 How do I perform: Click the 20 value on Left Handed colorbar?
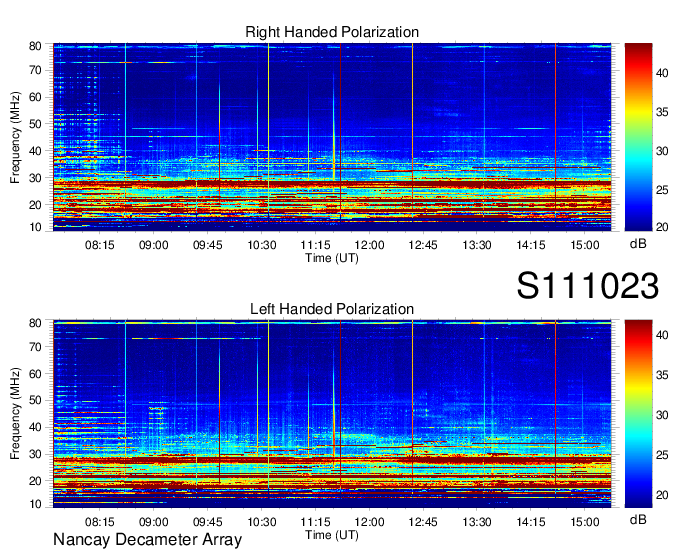[x=662, y=495]
